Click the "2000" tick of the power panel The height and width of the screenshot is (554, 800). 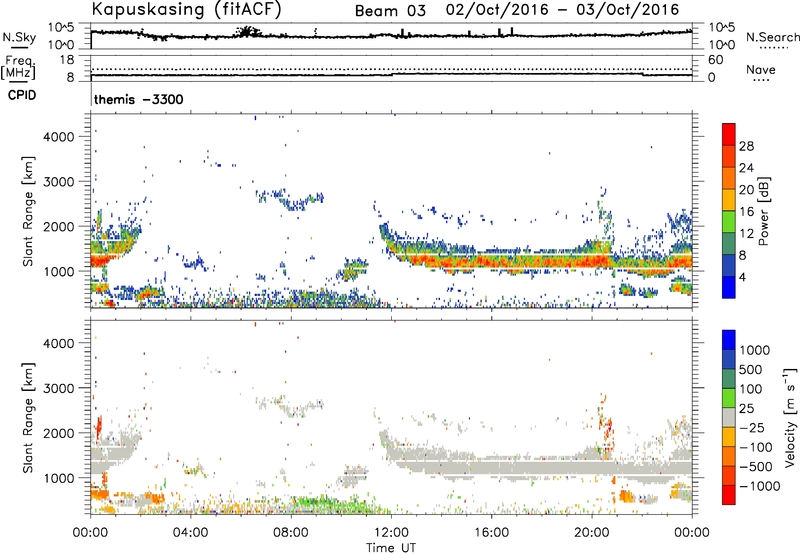pos(59,226)
